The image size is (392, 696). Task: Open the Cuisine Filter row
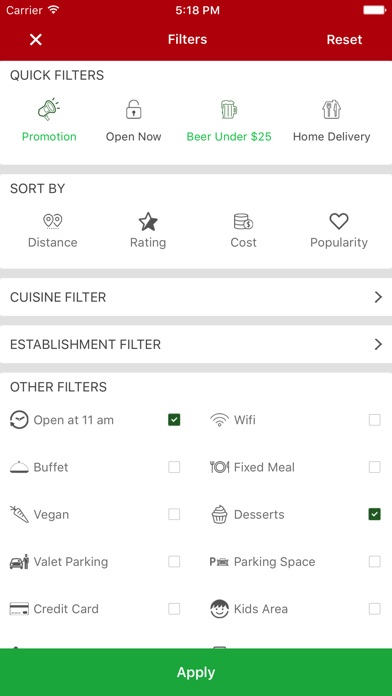pyautogui.click(x=196, y=297)
